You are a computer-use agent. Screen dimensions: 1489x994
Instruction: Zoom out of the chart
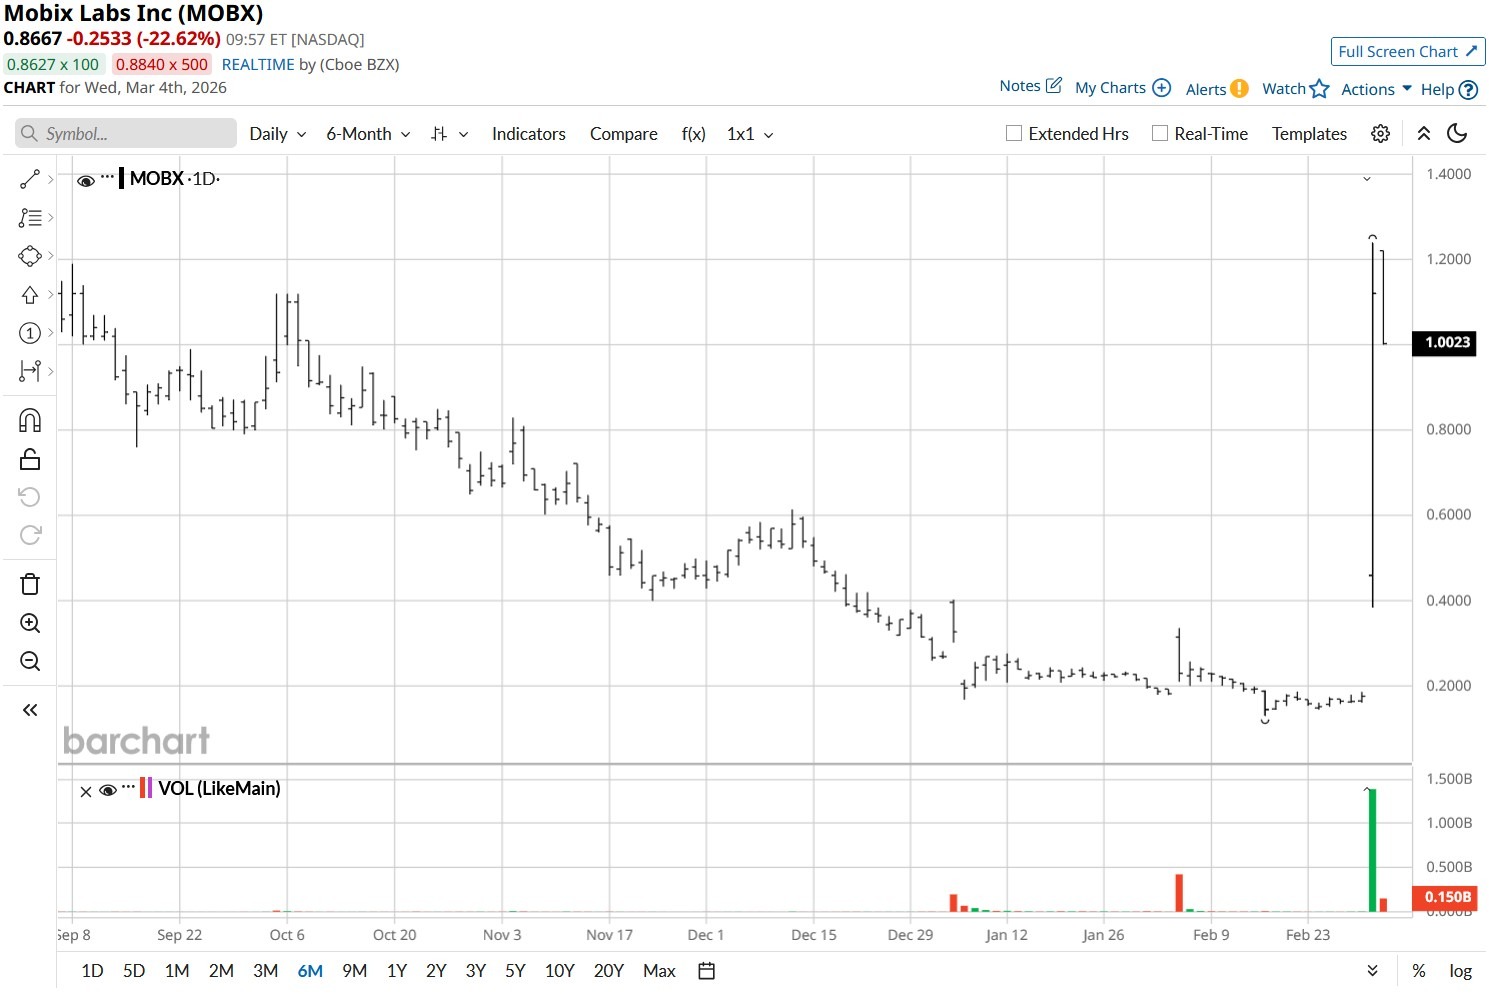click(x=30, y=661)
